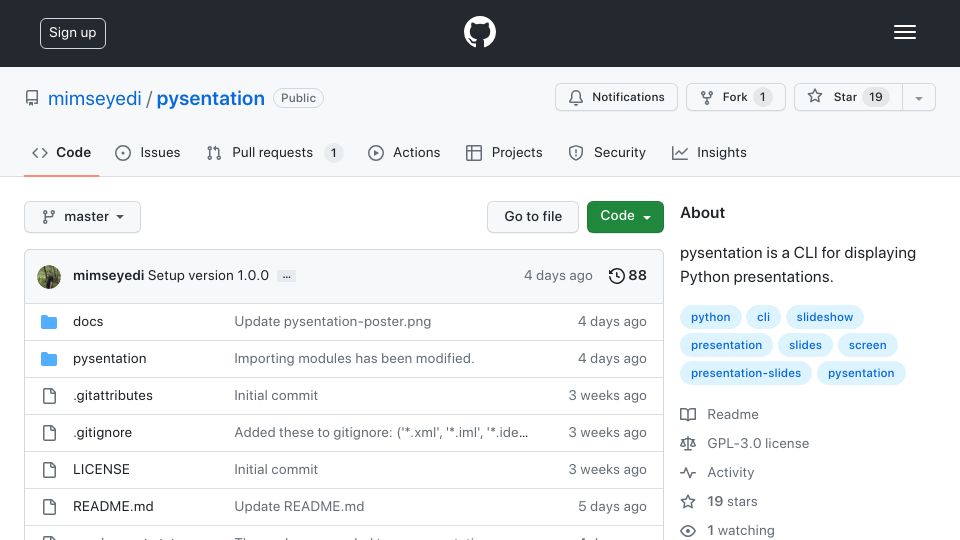Click the Notifications bell button
The height and width of the screenshot is (540, 960).
pyautogui.click(x=616, y=97)
